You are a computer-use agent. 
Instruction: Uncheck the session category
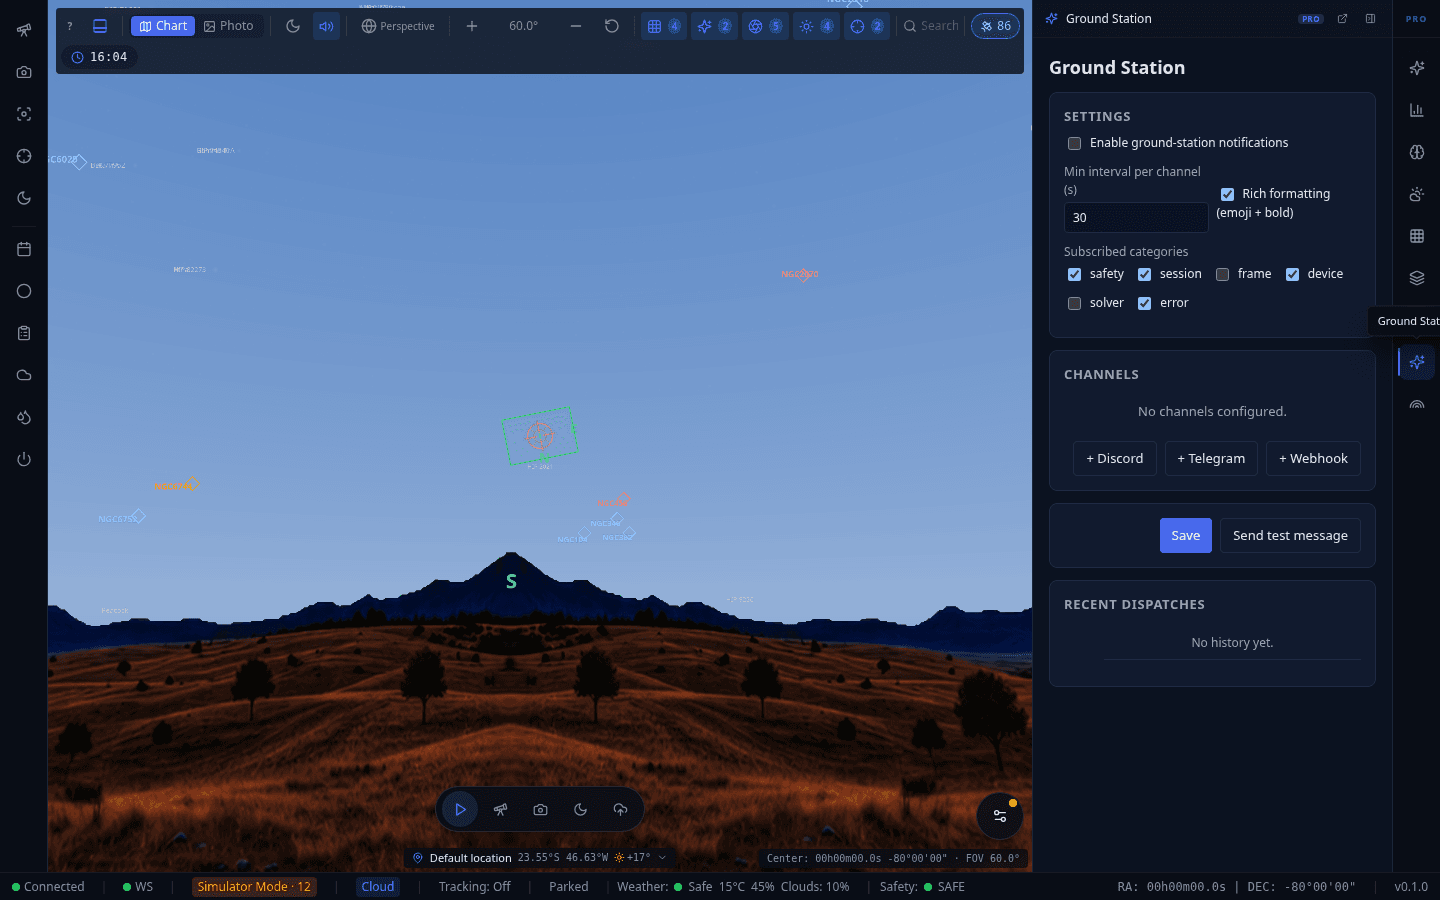click(x=1144, y=274)
